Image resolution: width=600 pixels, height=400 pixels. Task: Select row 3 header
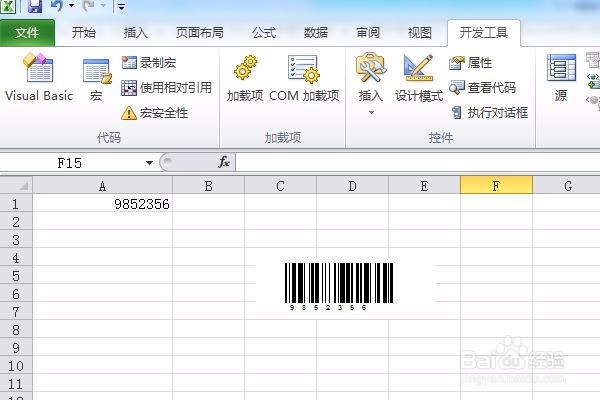pyautogui.click(x=16, y=240)
